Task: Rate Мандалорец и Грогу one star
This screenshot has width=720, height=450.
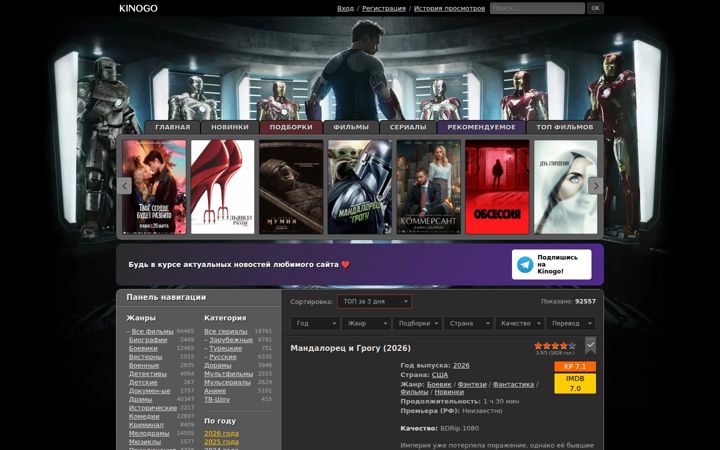Action: point(538,345)
